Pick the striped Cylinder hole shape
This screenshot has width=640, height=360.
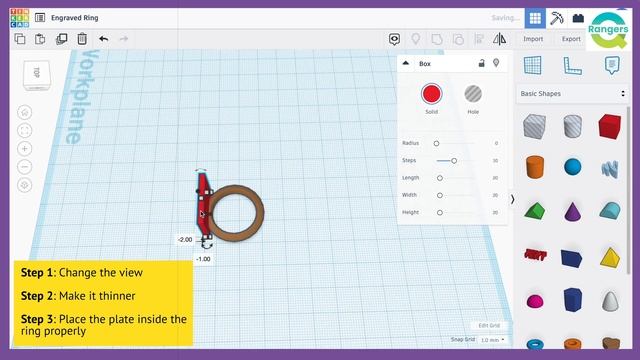(x=573, y=126)
